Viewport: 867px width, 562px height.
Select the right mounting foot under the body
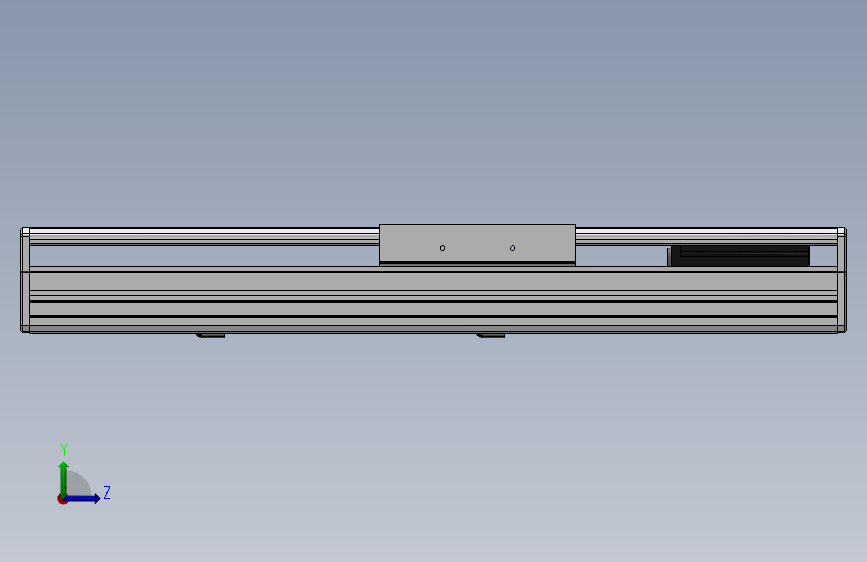pyautogui.click(x=490, y=335)
